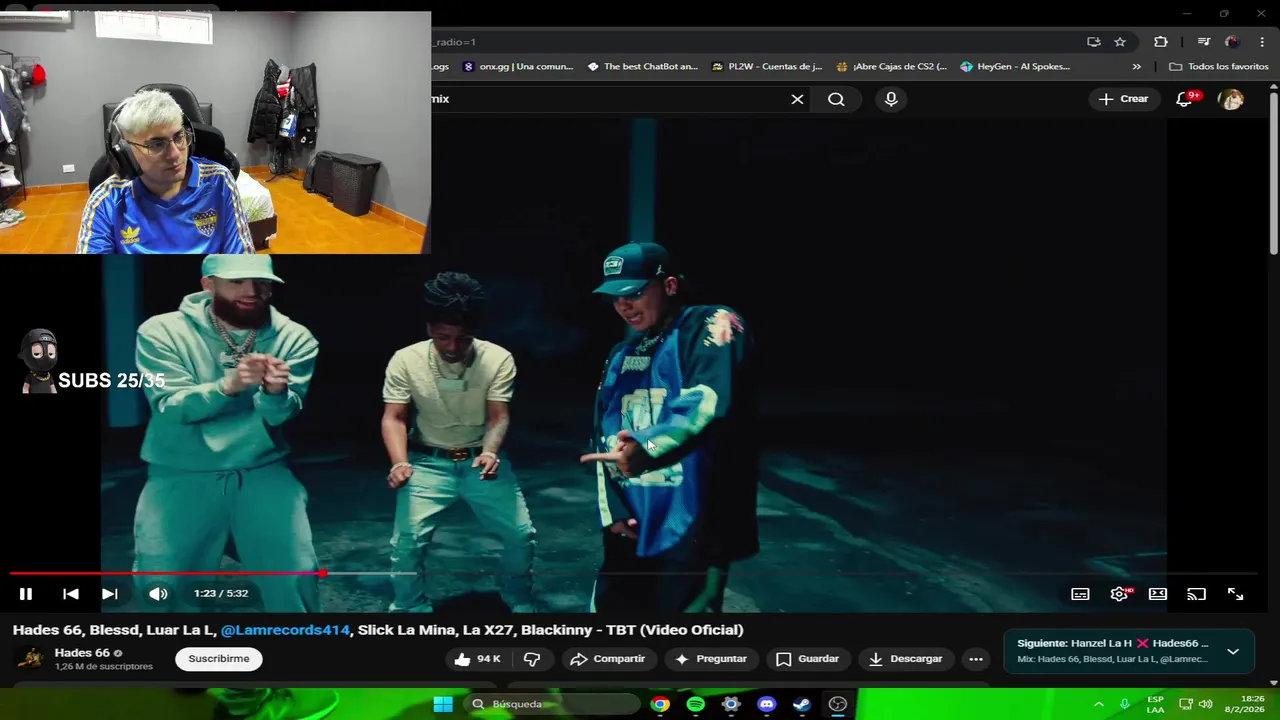The image size is (1280, 720).
Task: Open the settings gear app on taskbar
Action: 731,704
